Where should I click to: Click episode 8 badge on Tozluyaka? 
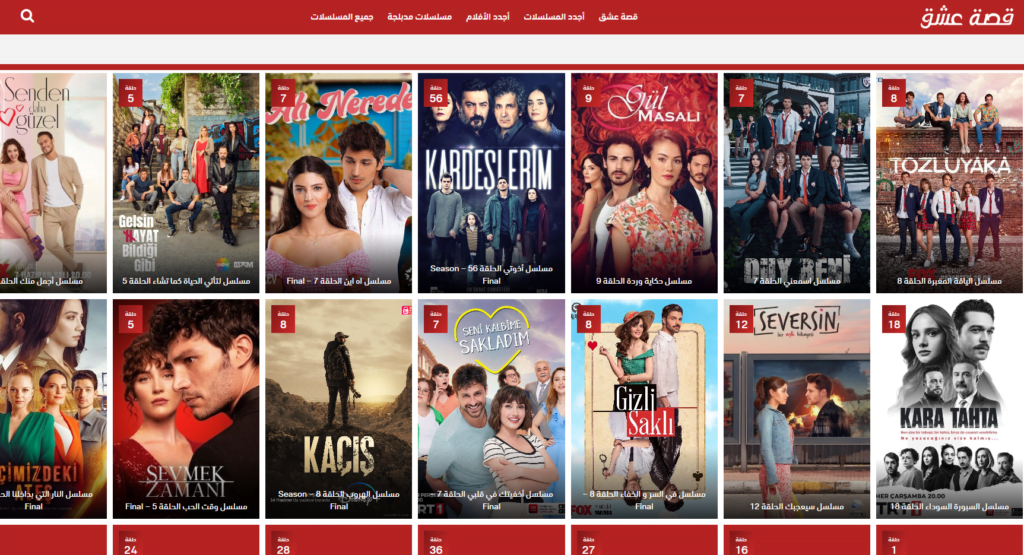pyautogui.click(x=893, y=94)
